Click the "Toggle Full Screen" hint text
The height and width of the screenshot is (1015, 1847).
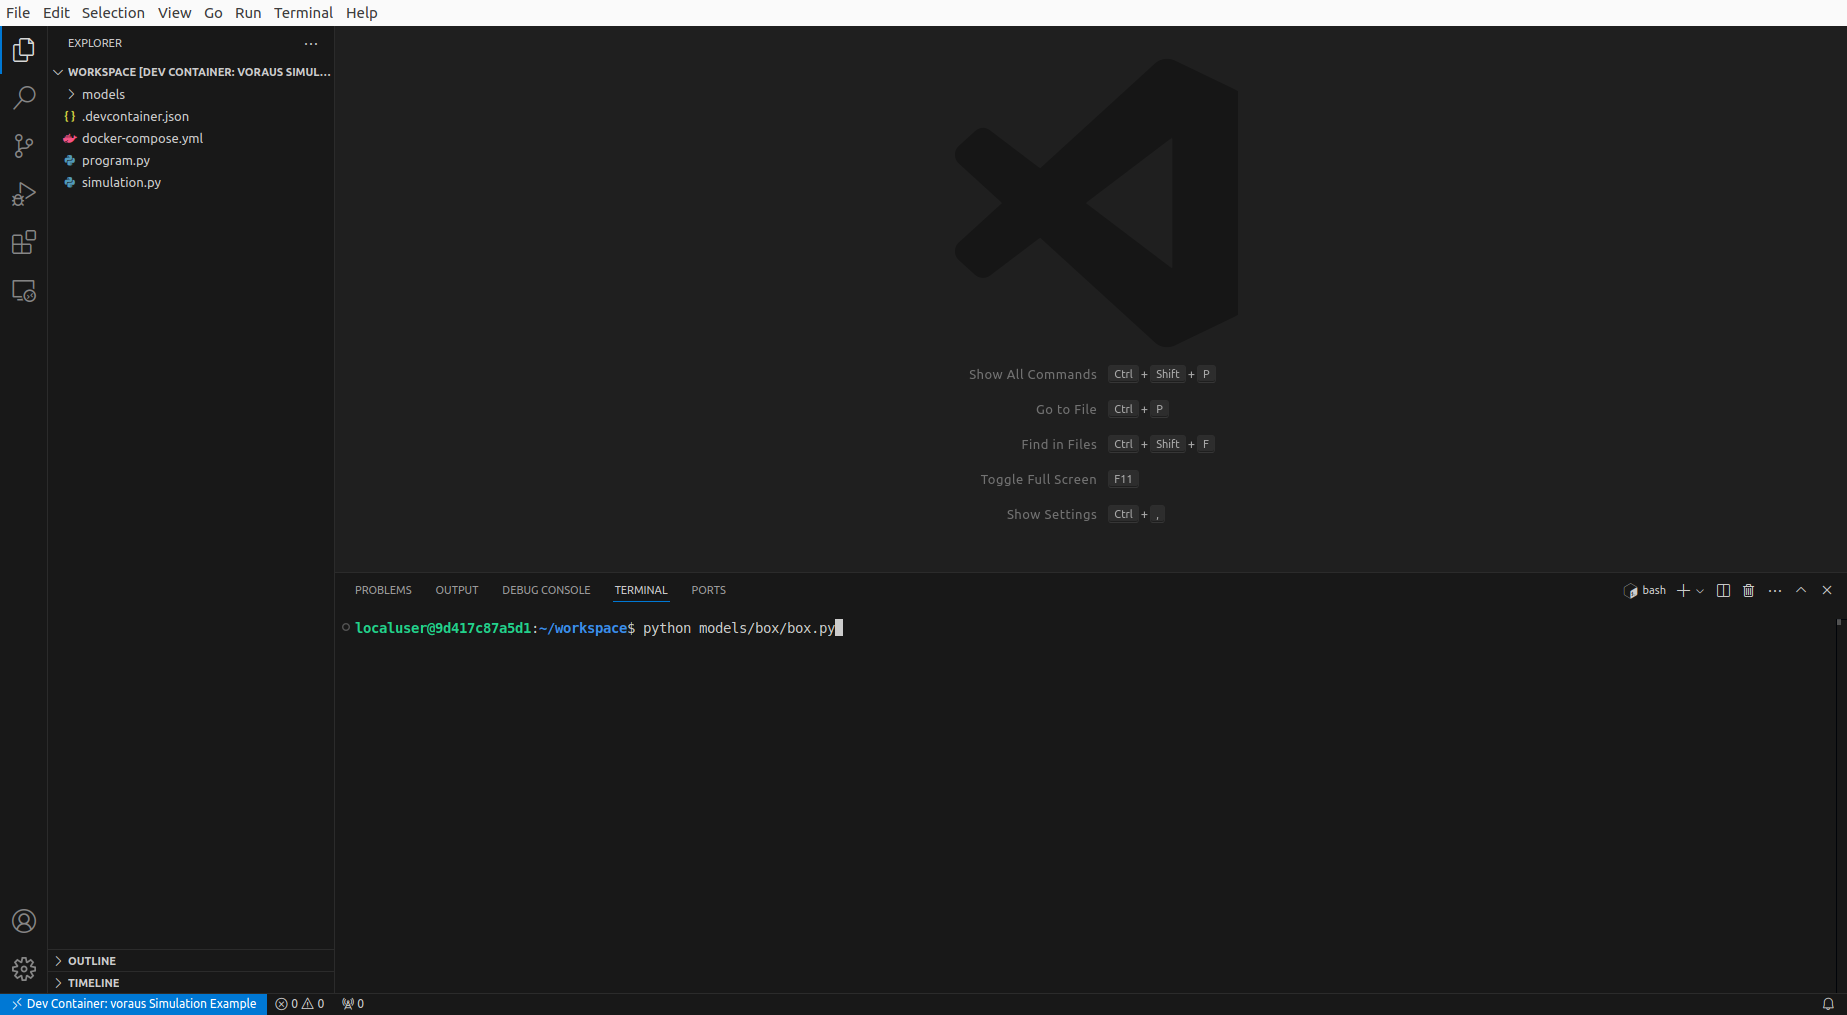[x=1038, y=480]
